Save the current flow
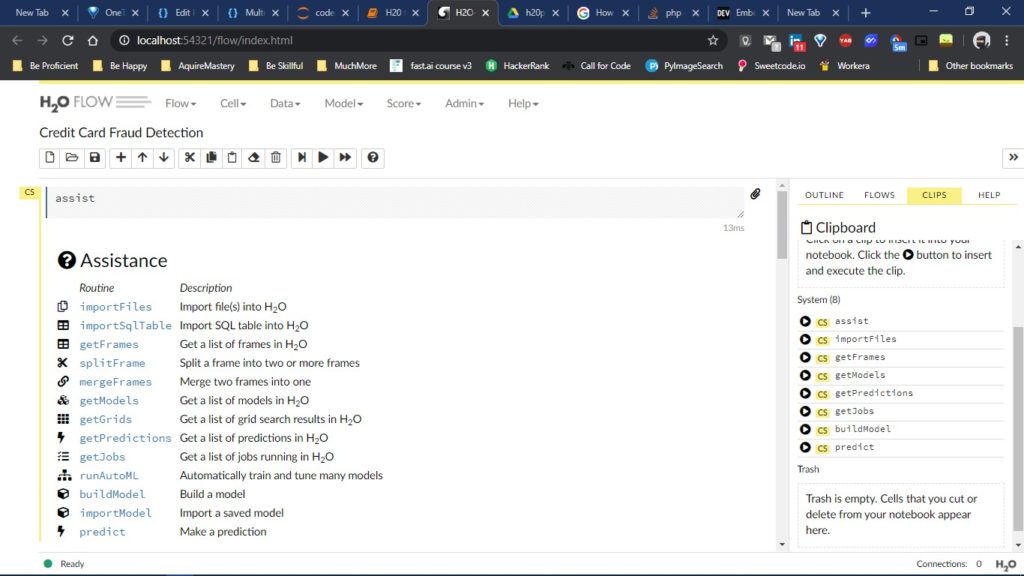1024x576 pixels. click(93, 157)
